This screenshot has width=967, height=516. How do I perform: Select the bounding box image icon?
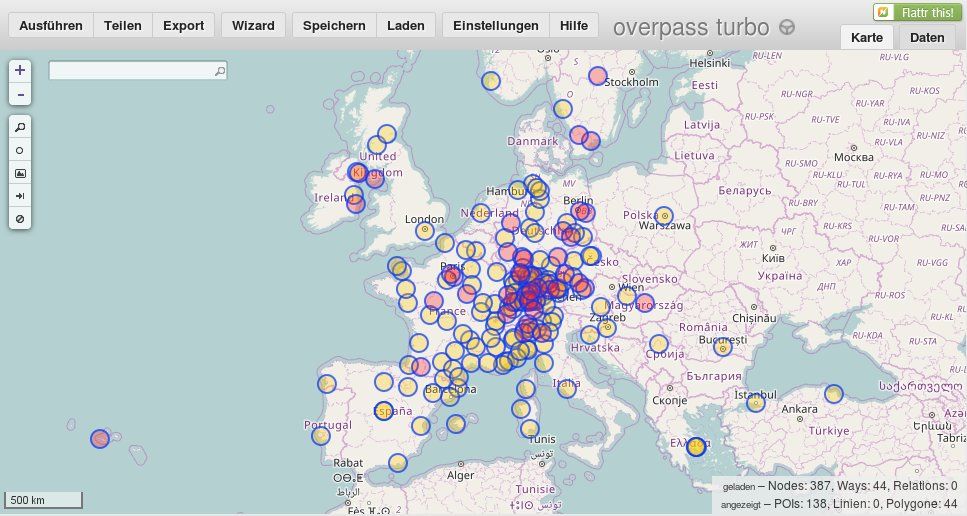[x=20, y=173]
